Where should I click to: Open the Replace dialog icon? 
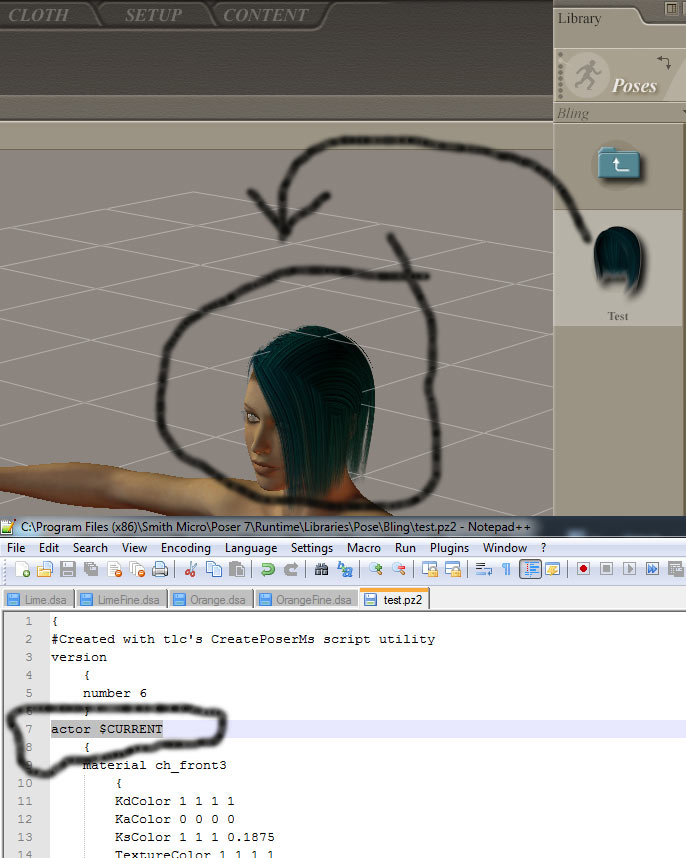coord(345,570)
